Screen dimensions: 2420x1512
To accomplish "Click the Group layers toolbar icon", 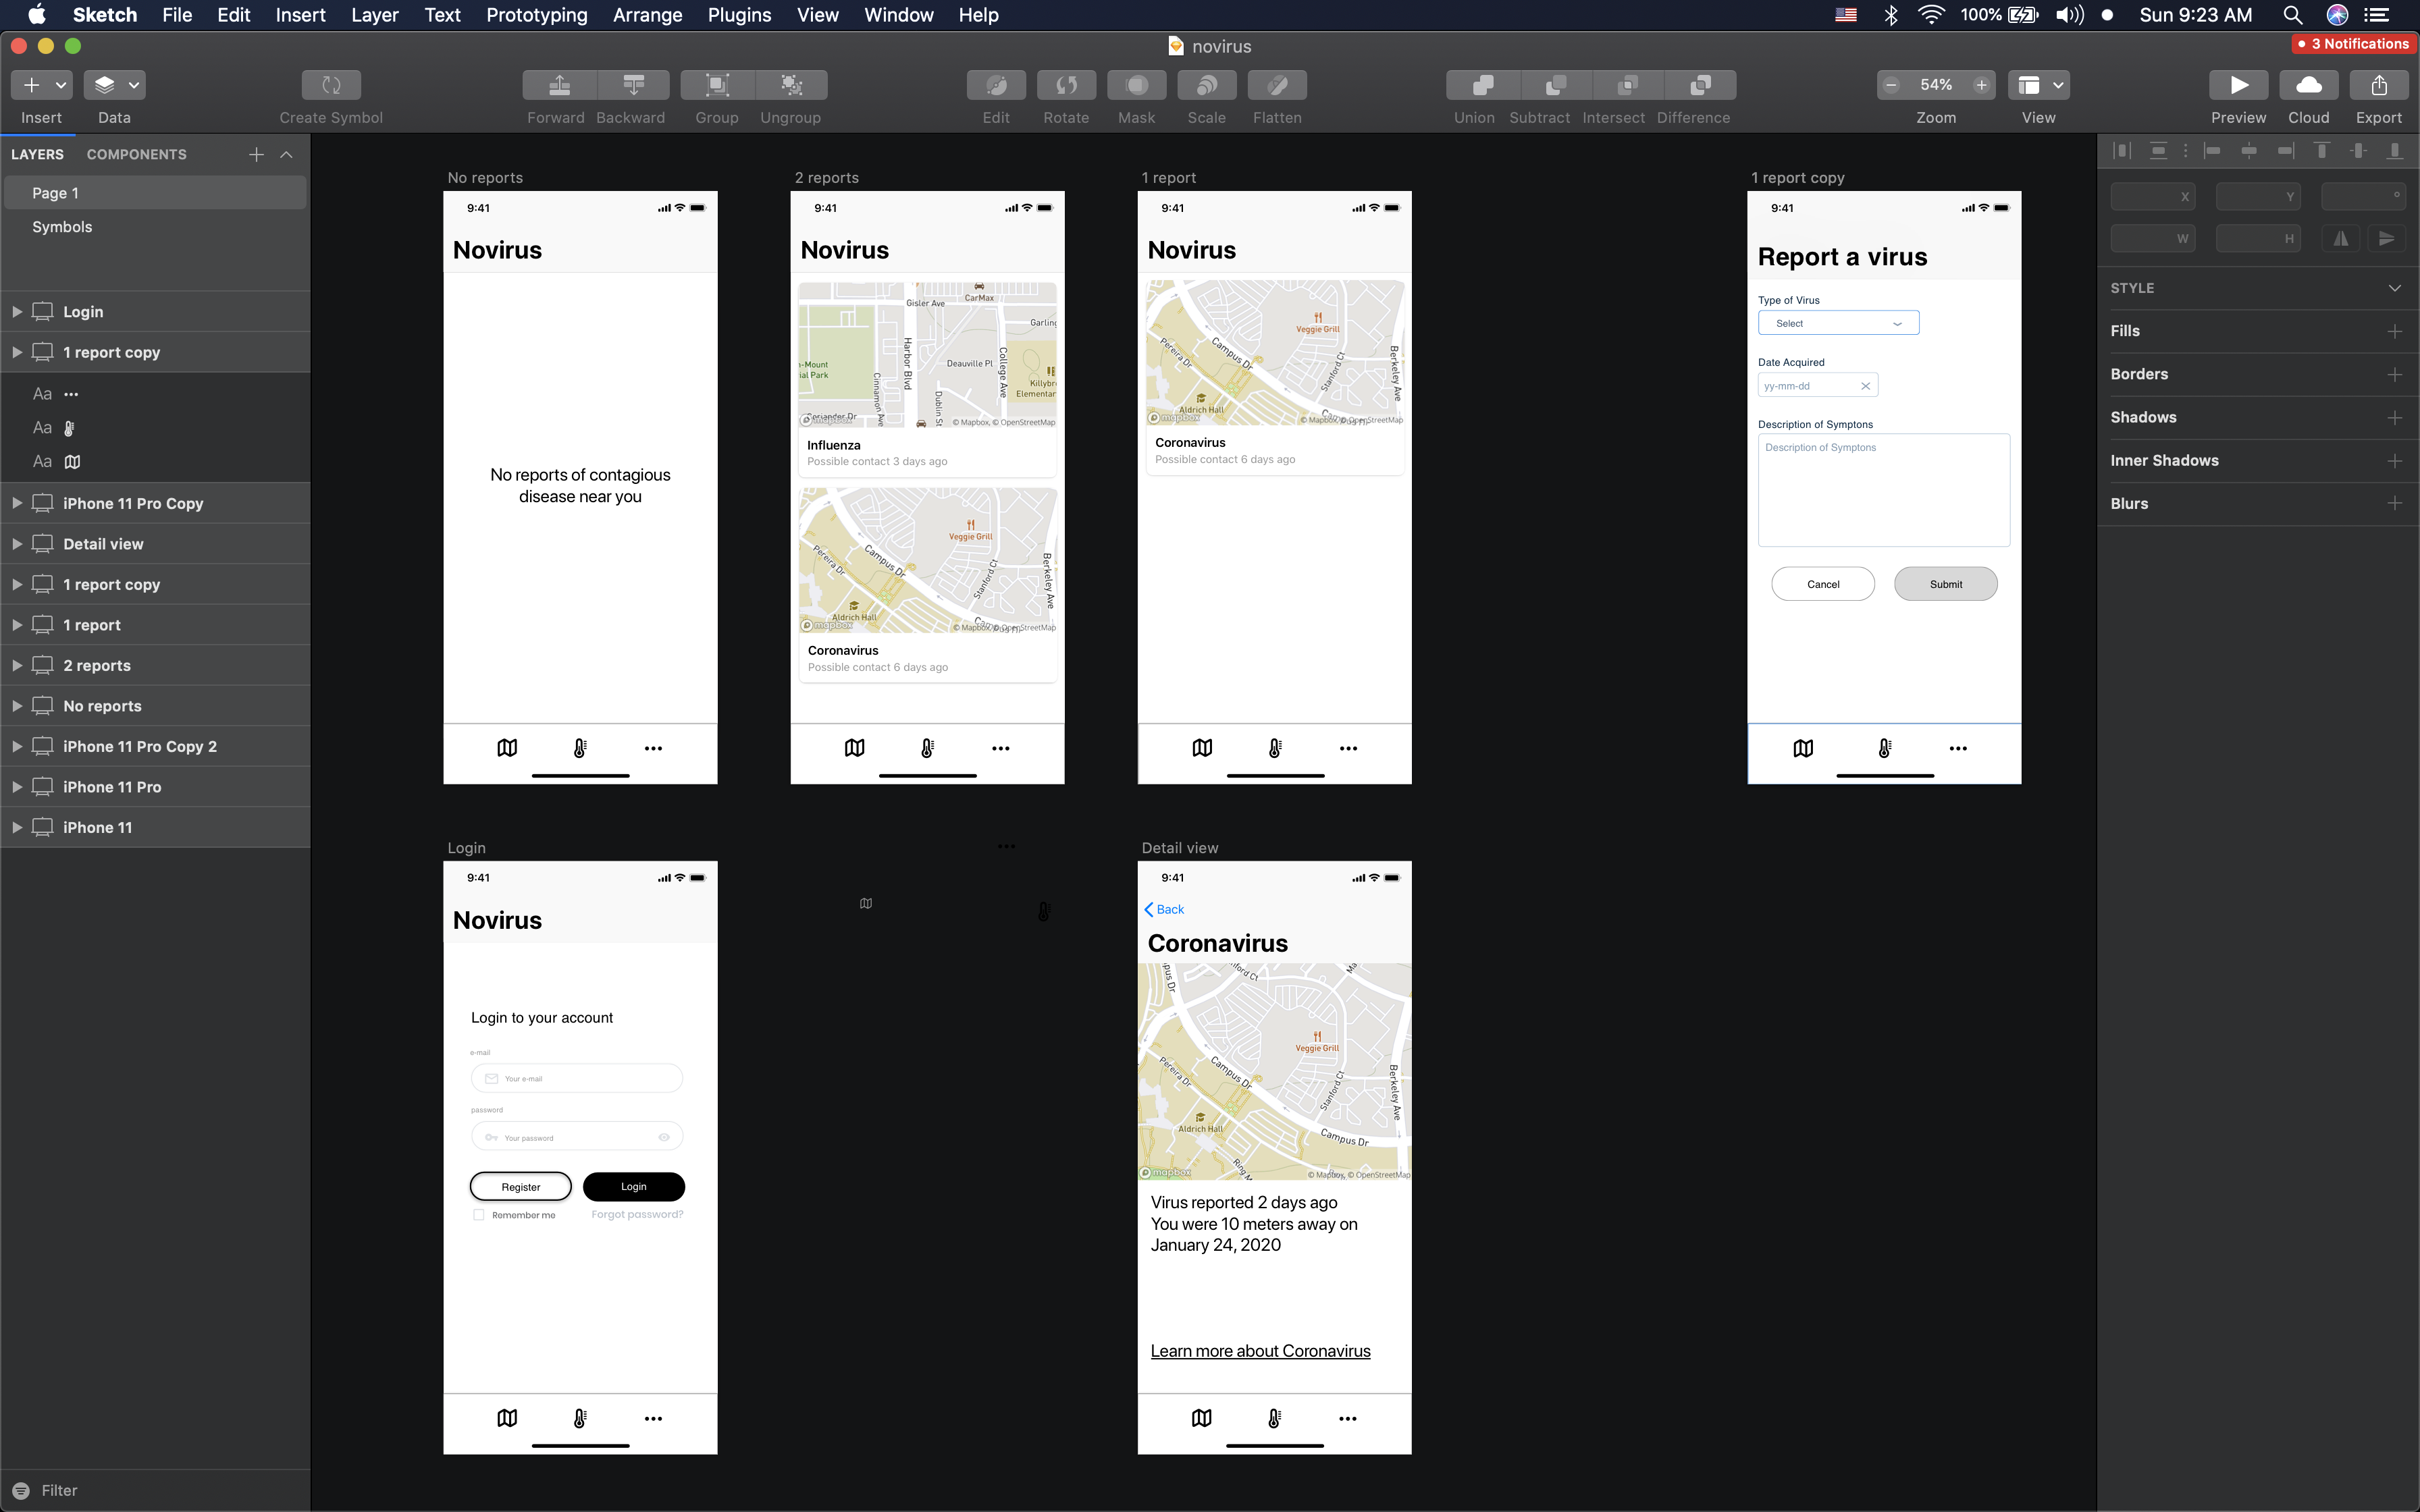I will pos(717,85).
